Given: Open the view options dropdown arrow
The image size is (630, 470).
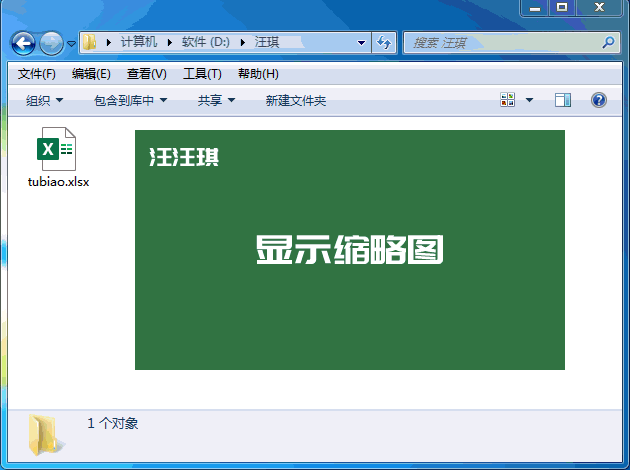Looking at the screenshot, I should (530, 100).
